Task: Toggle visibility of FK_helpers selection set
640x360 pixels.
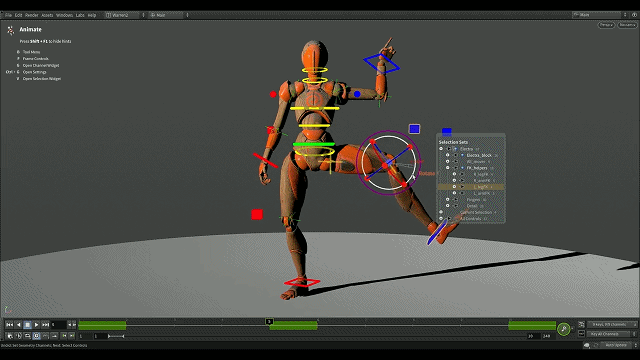Action: tap(447, 168)
